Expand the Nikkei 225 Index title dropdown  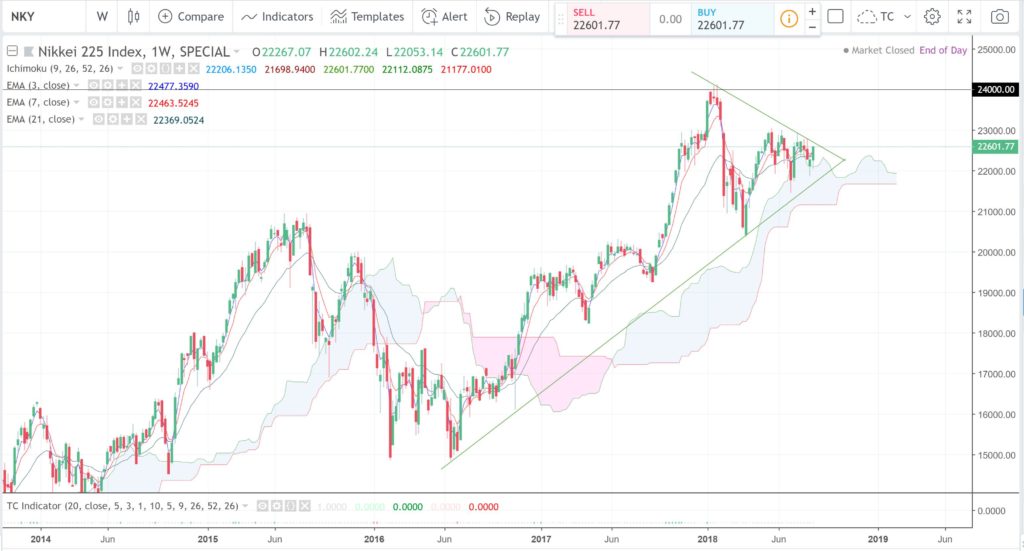(x=236, y=52)
